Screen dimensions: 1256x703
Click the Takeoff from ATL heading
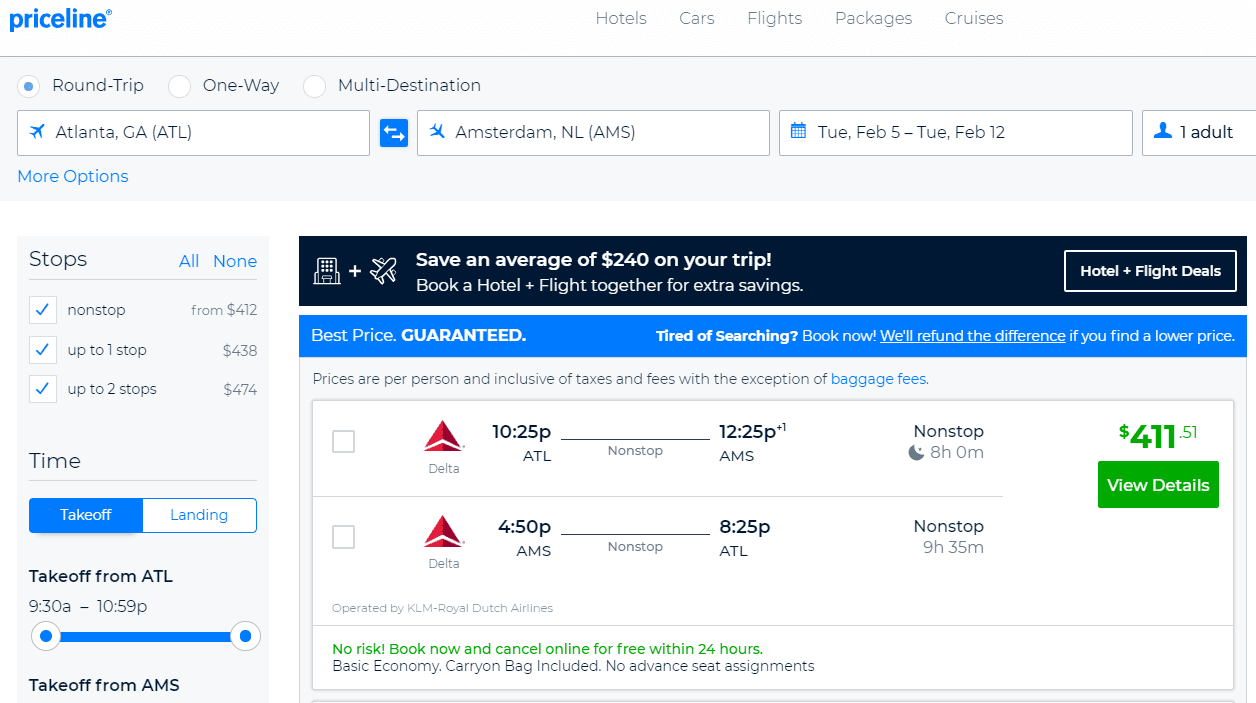tap(101, 576)
